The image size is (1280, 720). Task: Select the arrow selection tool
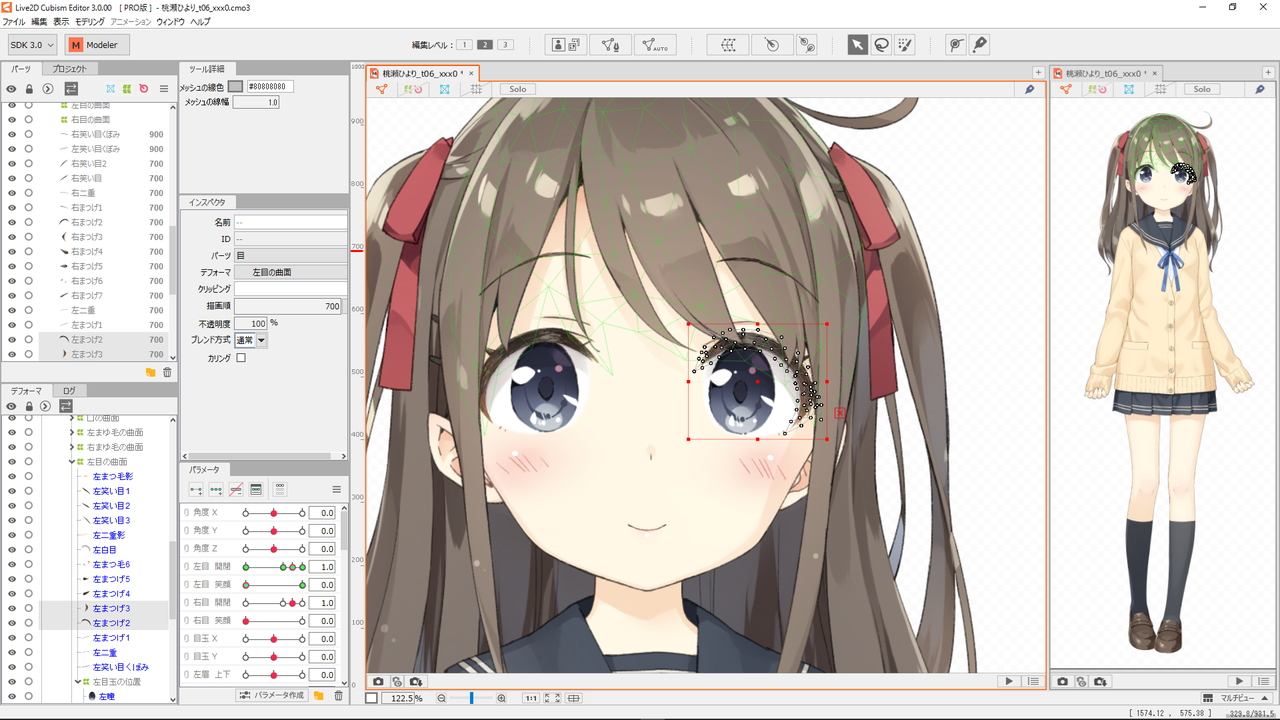point(858,45)
